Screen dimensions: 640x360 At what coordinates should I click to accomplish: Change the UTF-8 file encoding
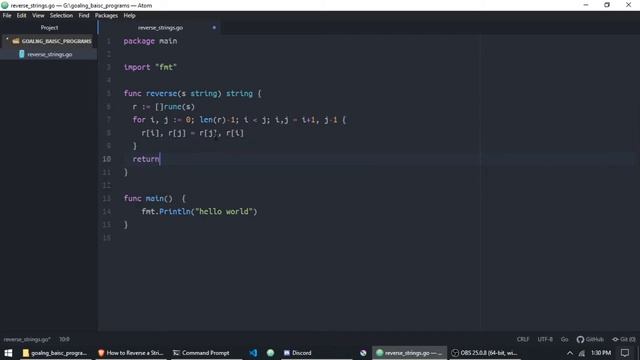(545, 339)
